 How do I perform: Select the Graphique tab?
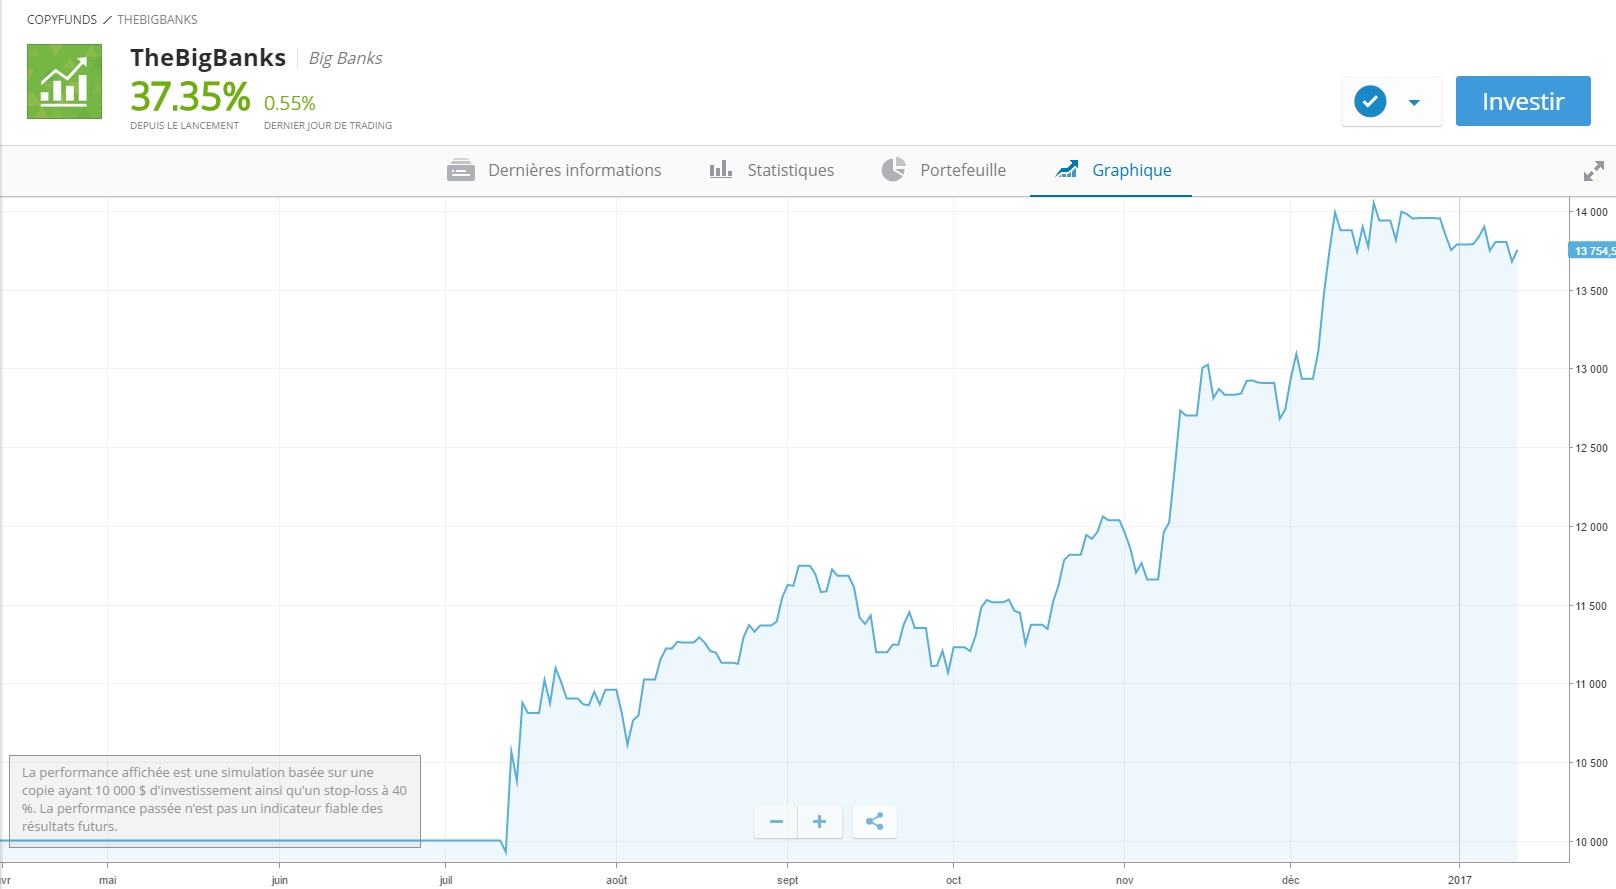[1131, 170]
